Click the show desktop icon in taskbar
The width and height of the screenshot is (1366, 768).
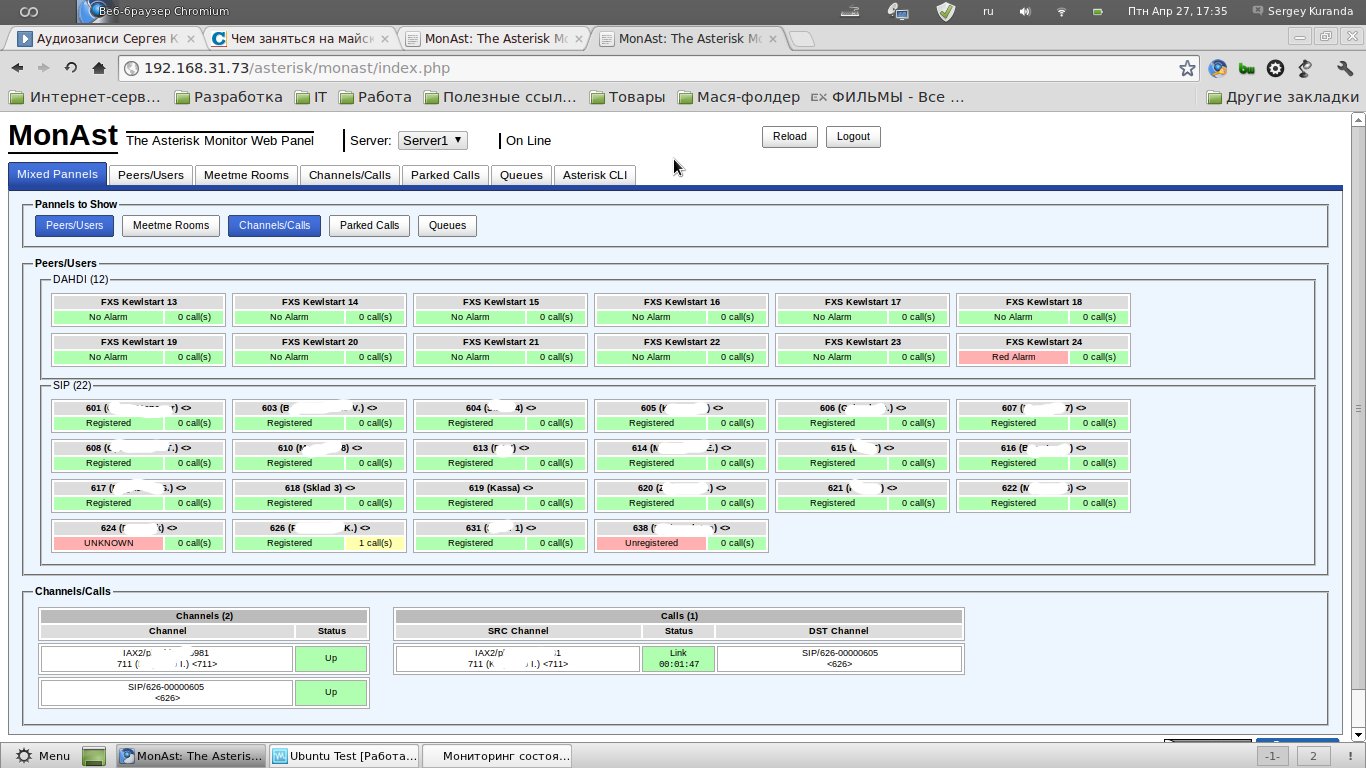[x=93, y=756]
